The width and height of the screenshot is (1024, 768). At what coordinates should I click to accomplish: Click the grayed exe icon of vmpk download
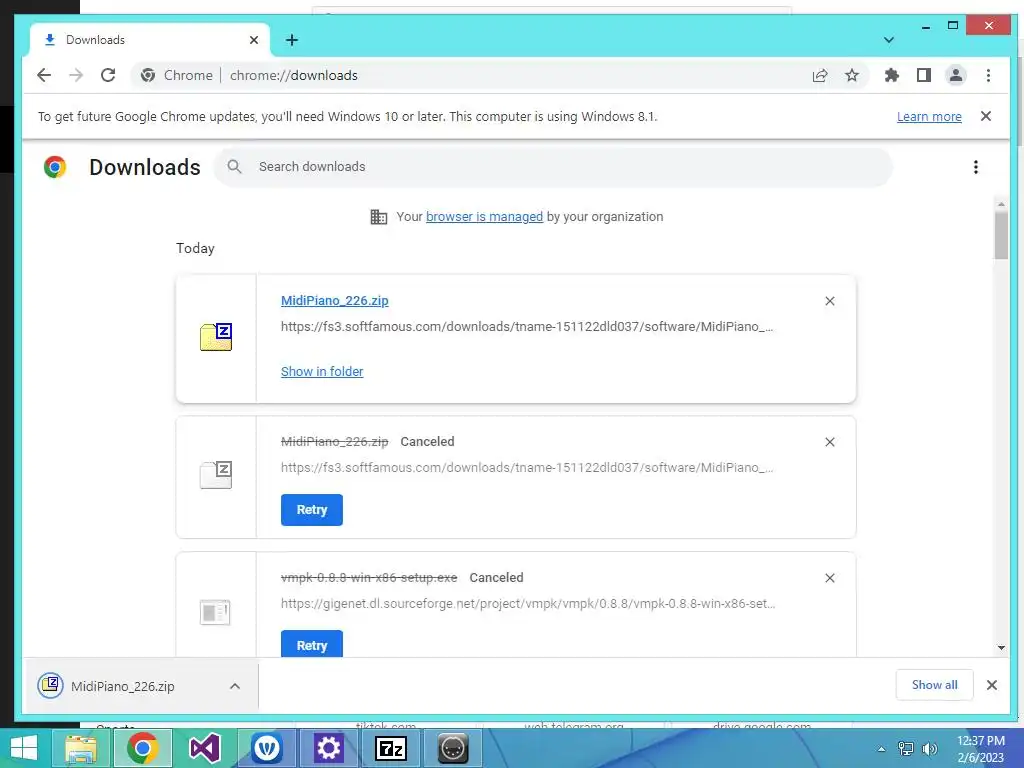(x=215, y=612)
